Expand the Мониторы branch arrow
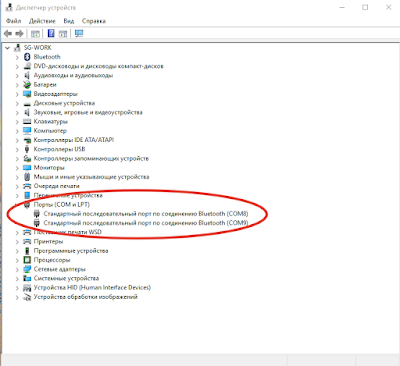The image size is (400, 366). click(17, 168)
